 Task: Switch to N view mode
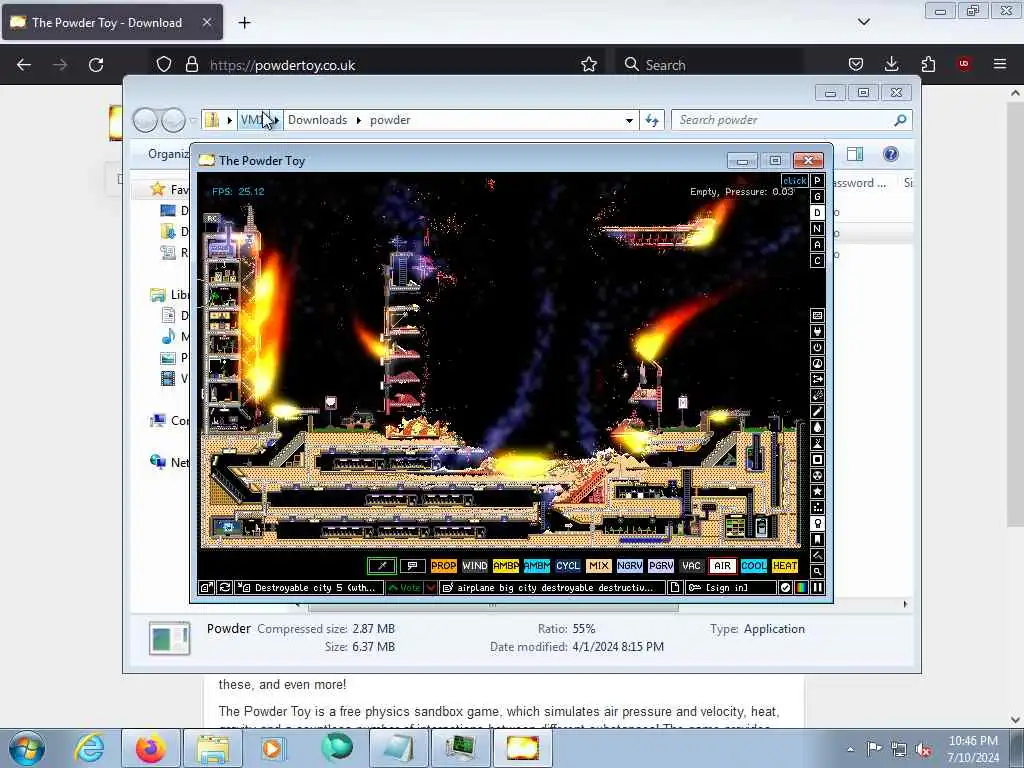(x=817, y=229)
